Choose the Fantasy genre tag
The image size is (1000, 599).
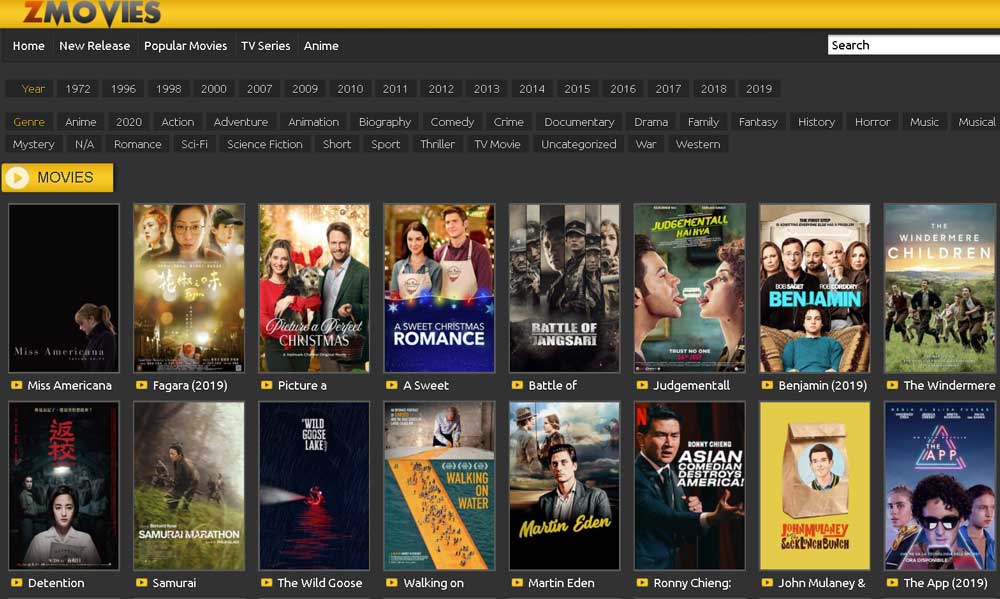[x=758, y=122]
